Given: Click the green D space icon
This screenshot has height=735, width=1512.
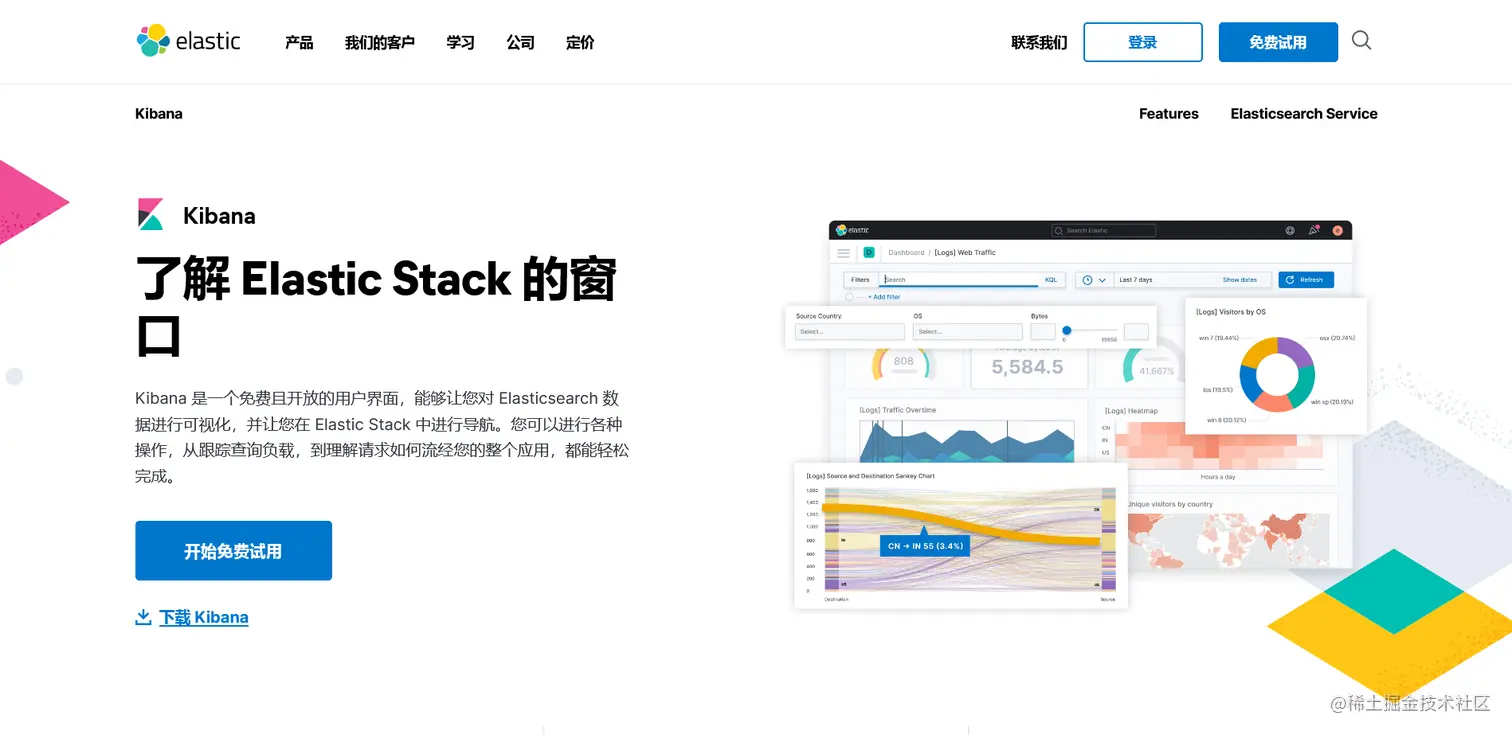Looking at the screenshot, I should pos(869,253).
